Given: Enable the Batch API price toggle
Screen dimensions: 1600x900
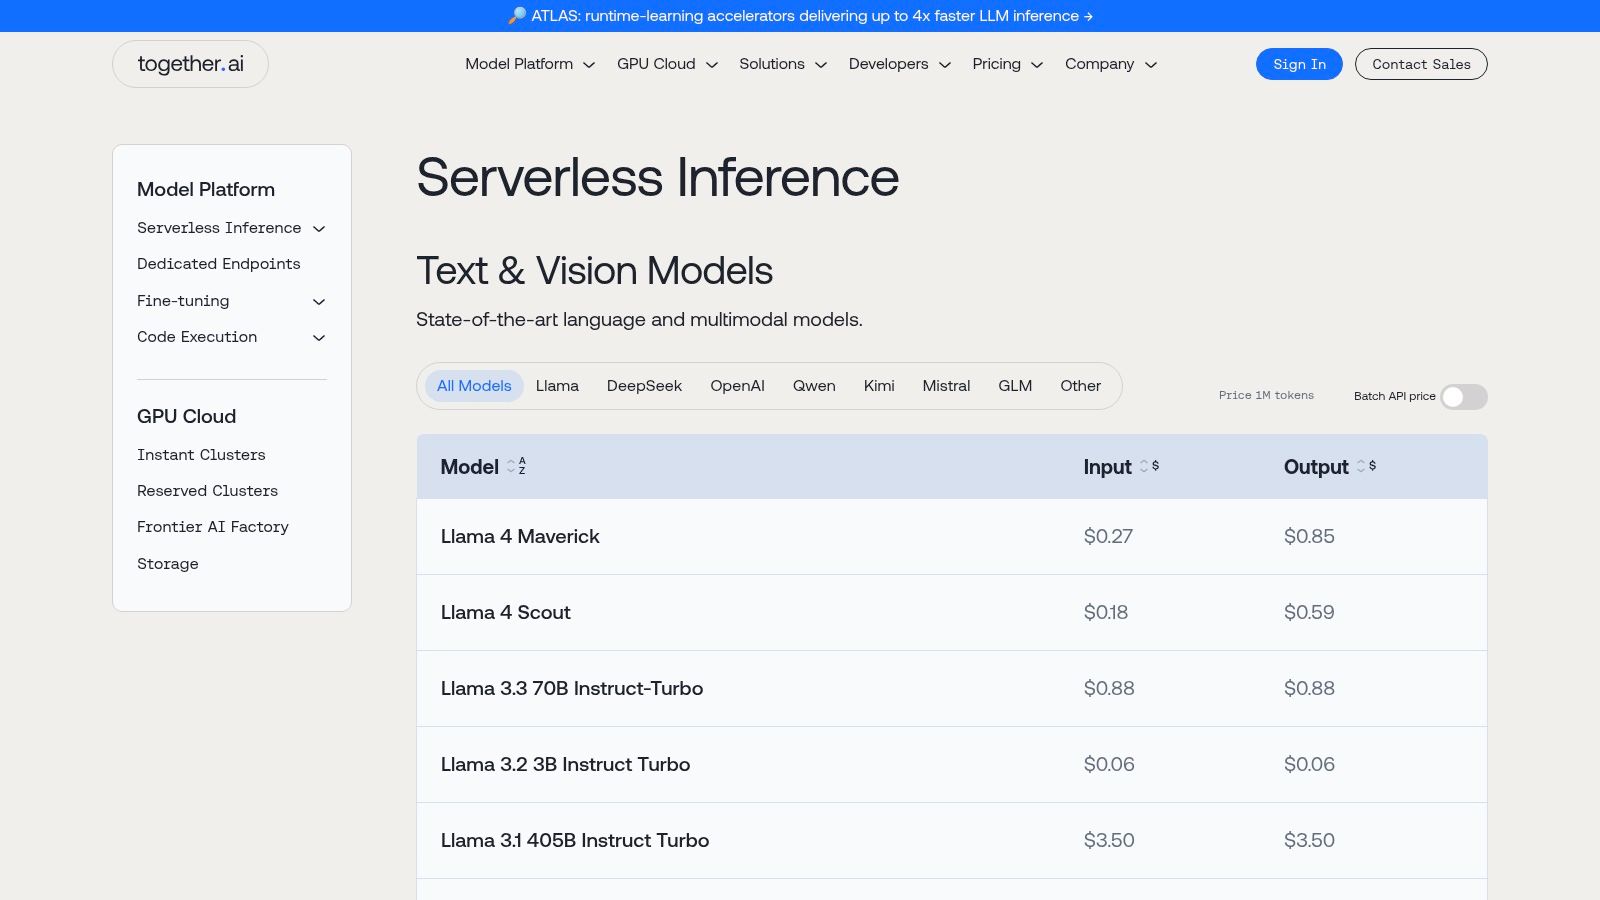Looking at the screenshot, I should pos(1463,397).
